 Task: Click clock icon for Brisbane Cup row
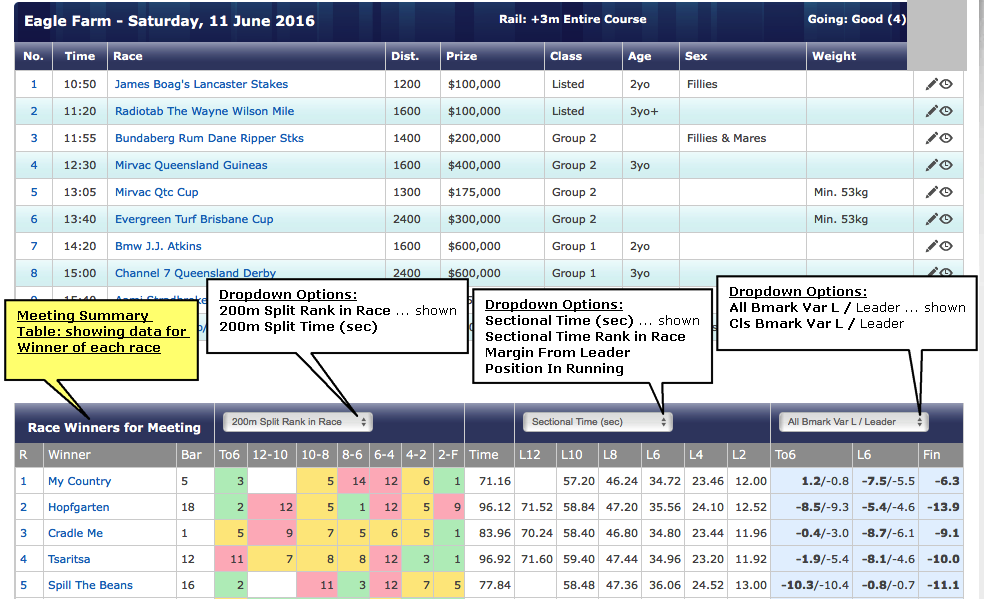coord(946,220)
